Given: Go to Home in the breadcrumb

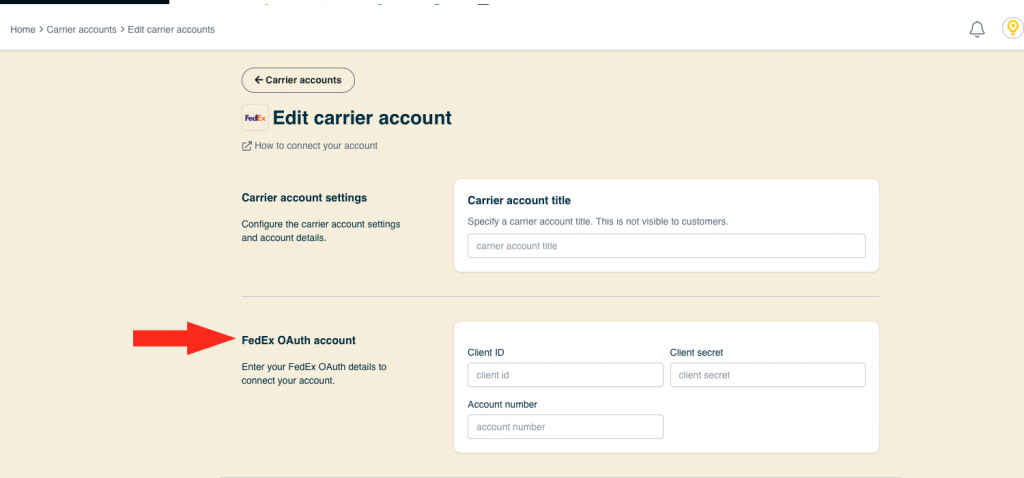Looking at the screenshot, I should [23, 29].
